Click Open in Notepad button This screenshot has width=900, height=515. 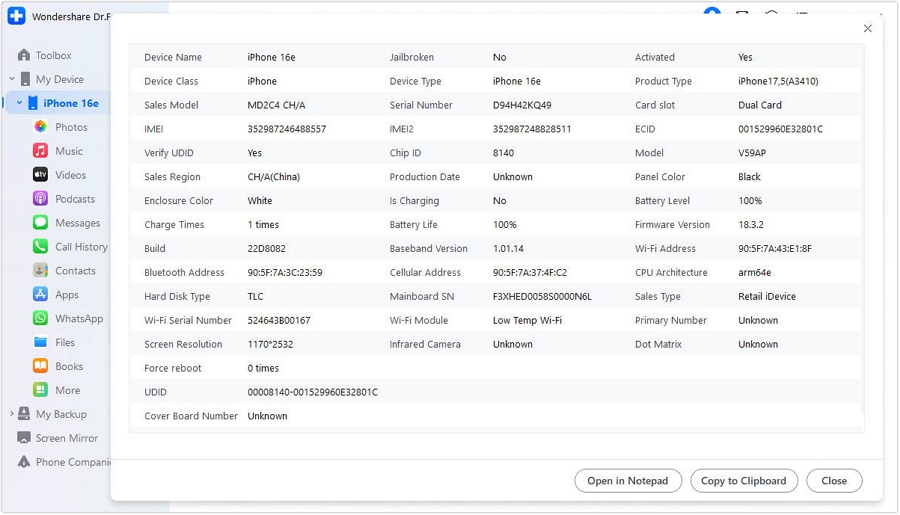[x=628, y=481]
